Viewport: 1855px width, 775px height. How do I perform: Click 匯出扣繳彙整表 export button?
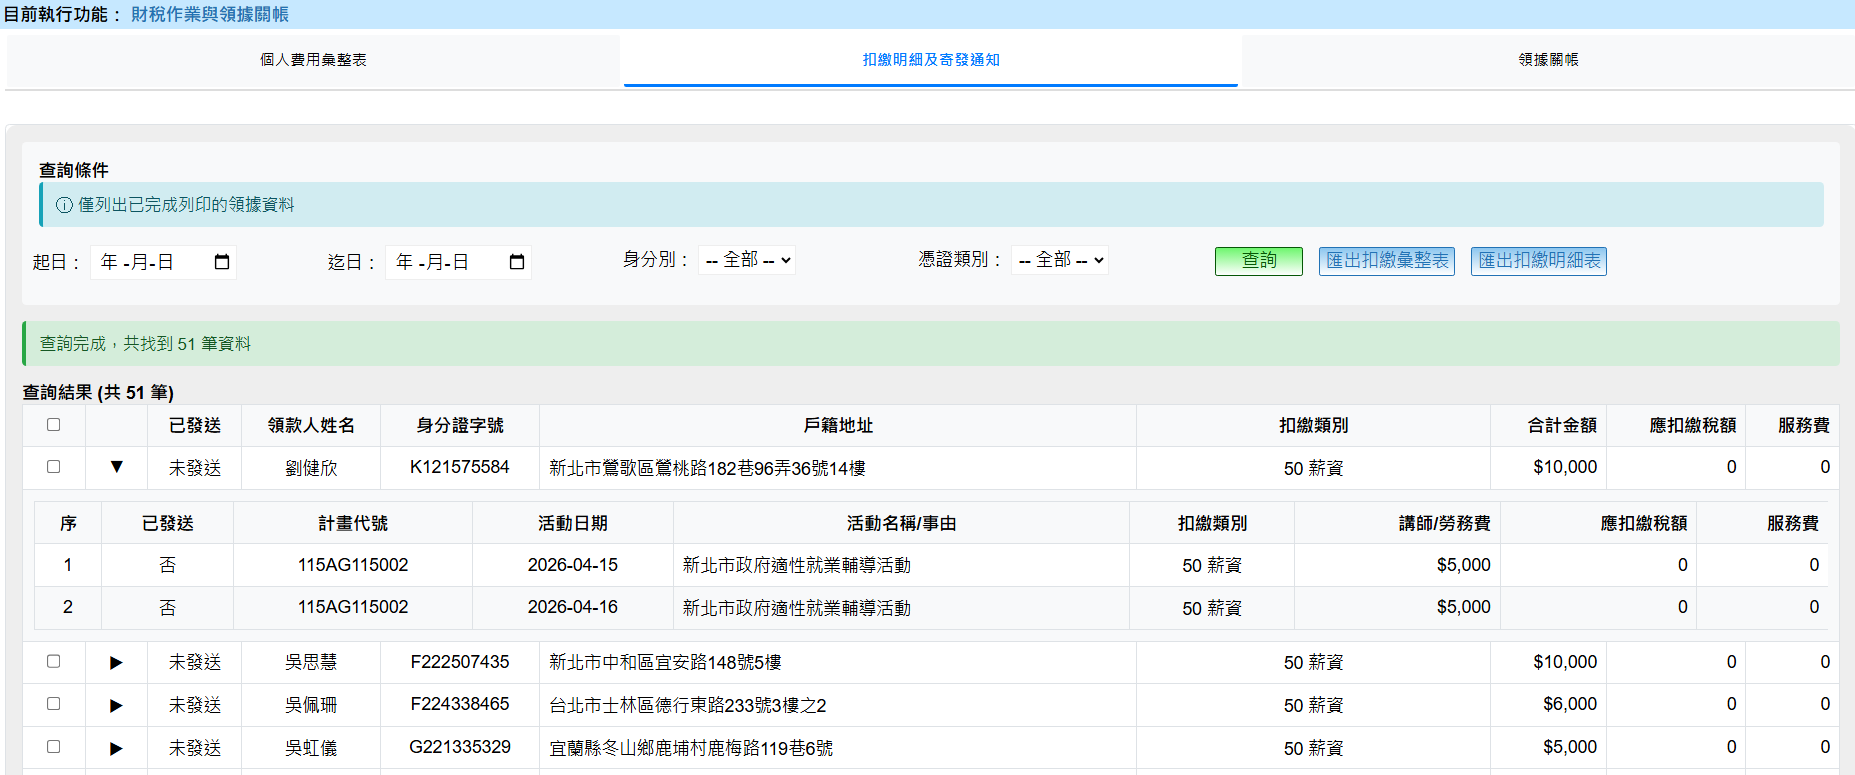[x=1387, y=261]
